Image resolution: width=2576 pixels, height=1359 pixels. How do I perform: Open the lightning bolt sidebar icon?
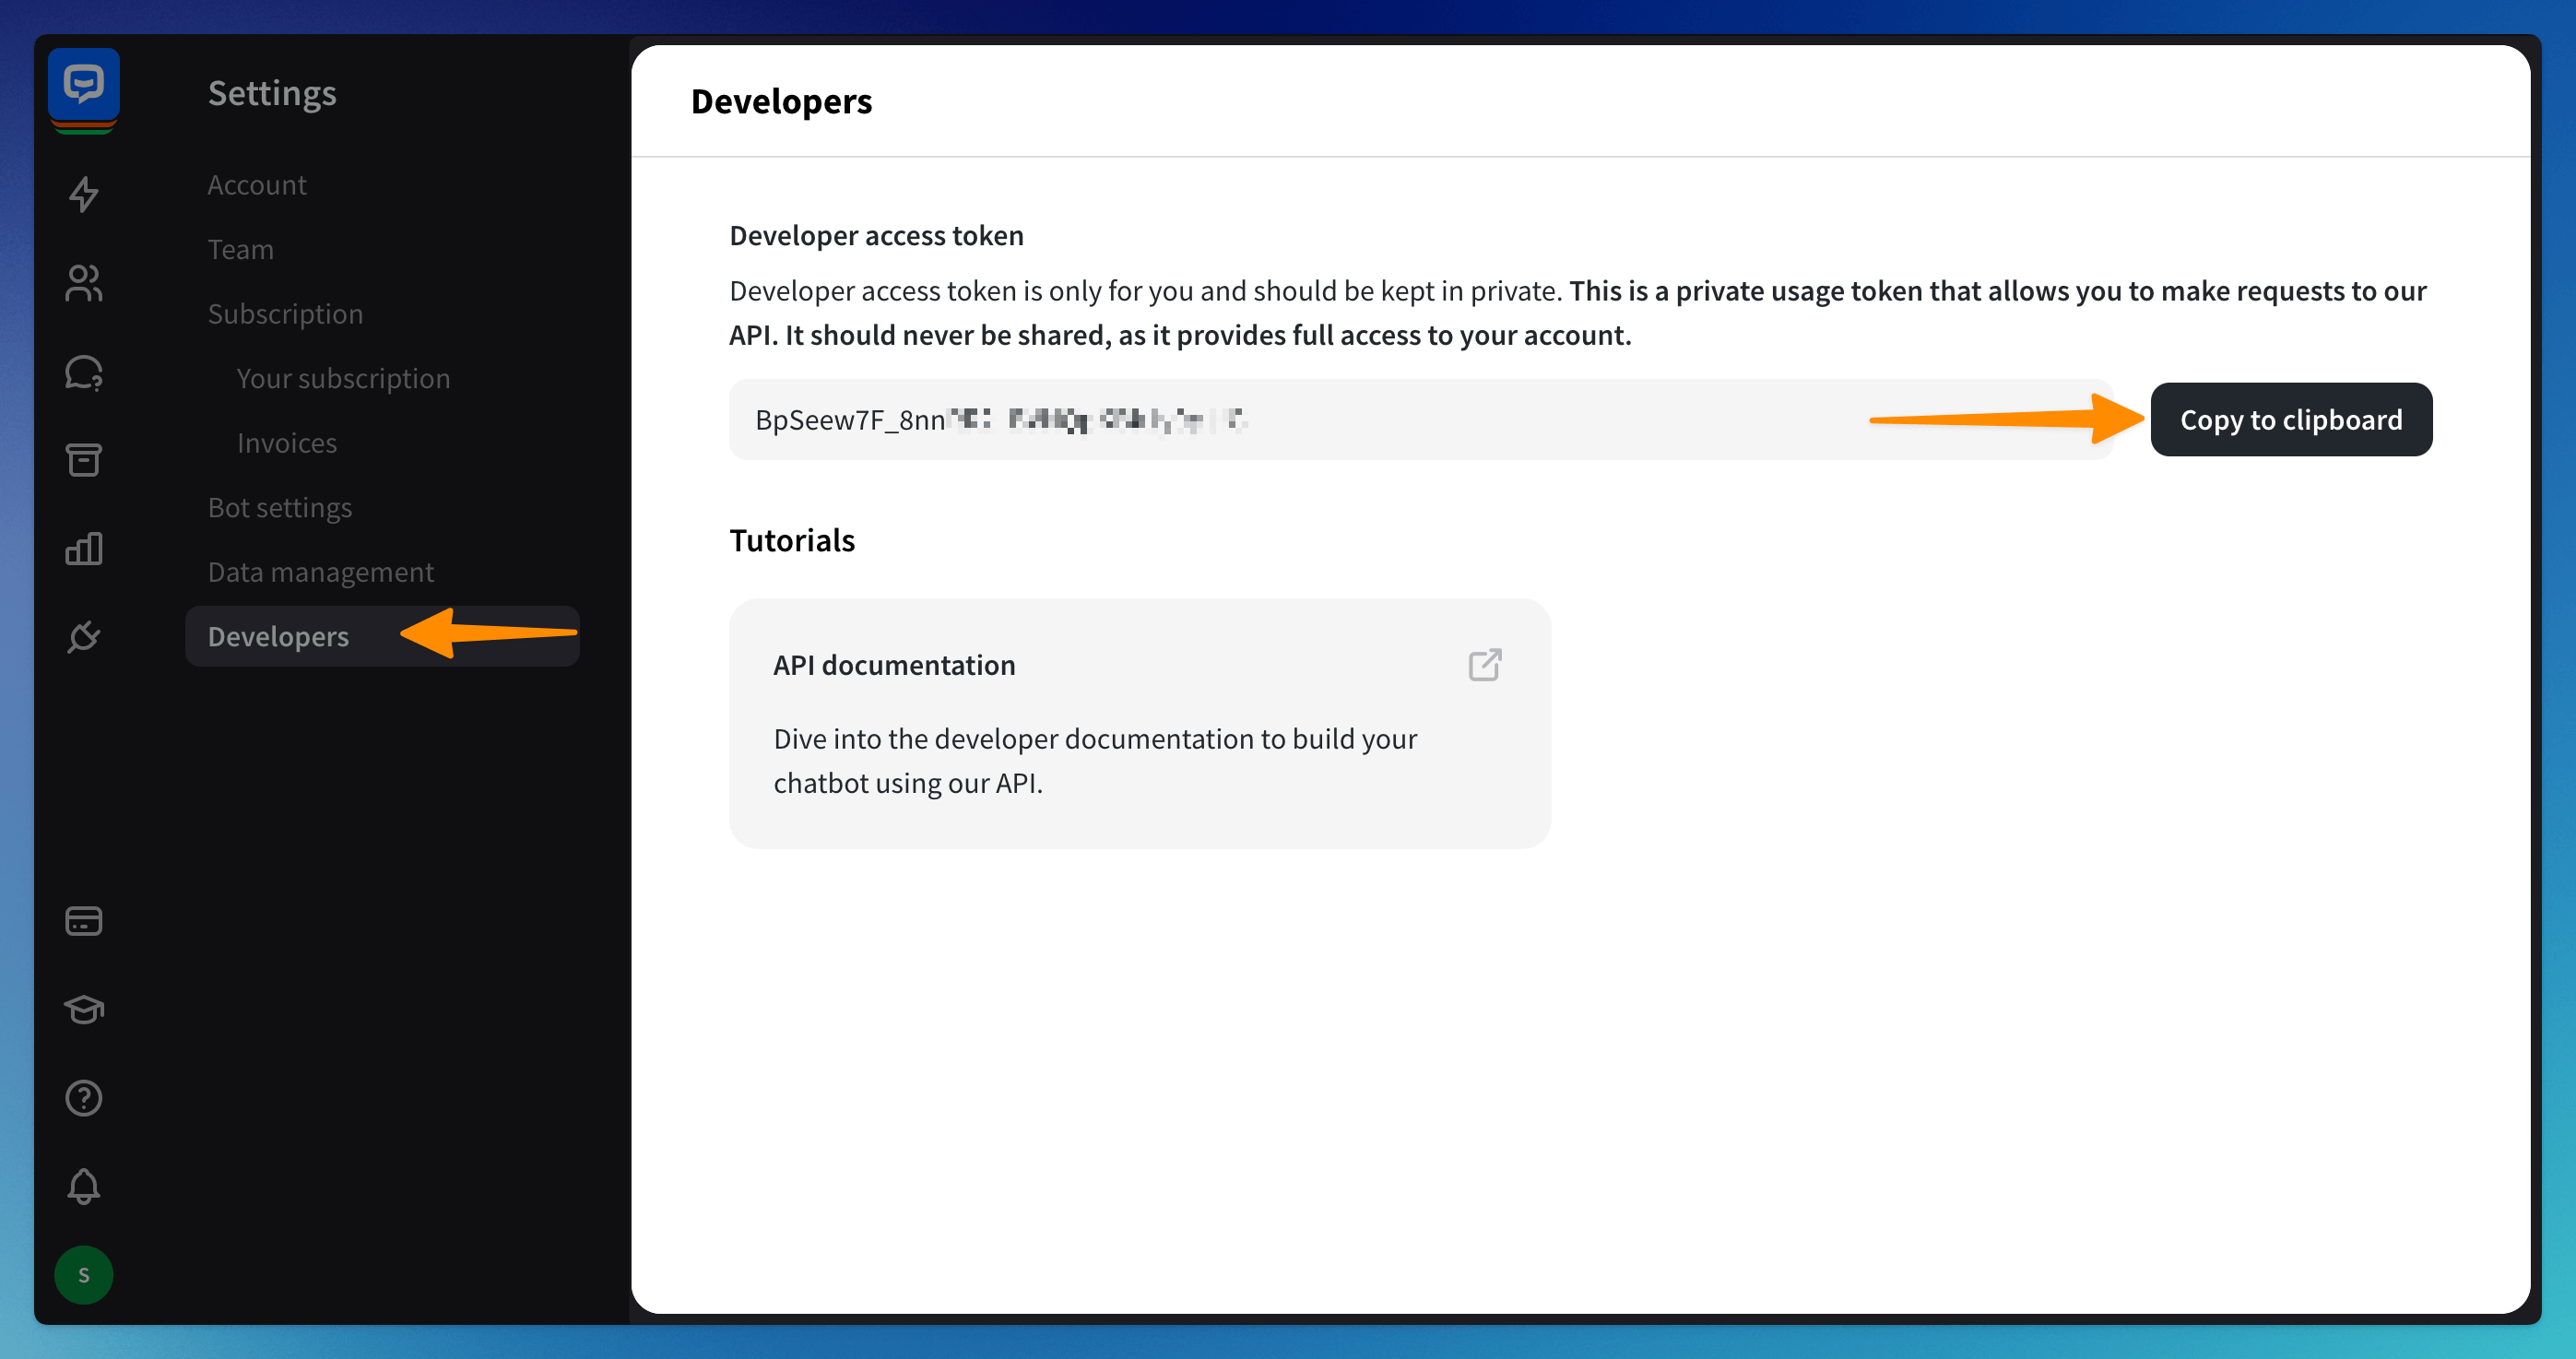(x=84, y=194)
